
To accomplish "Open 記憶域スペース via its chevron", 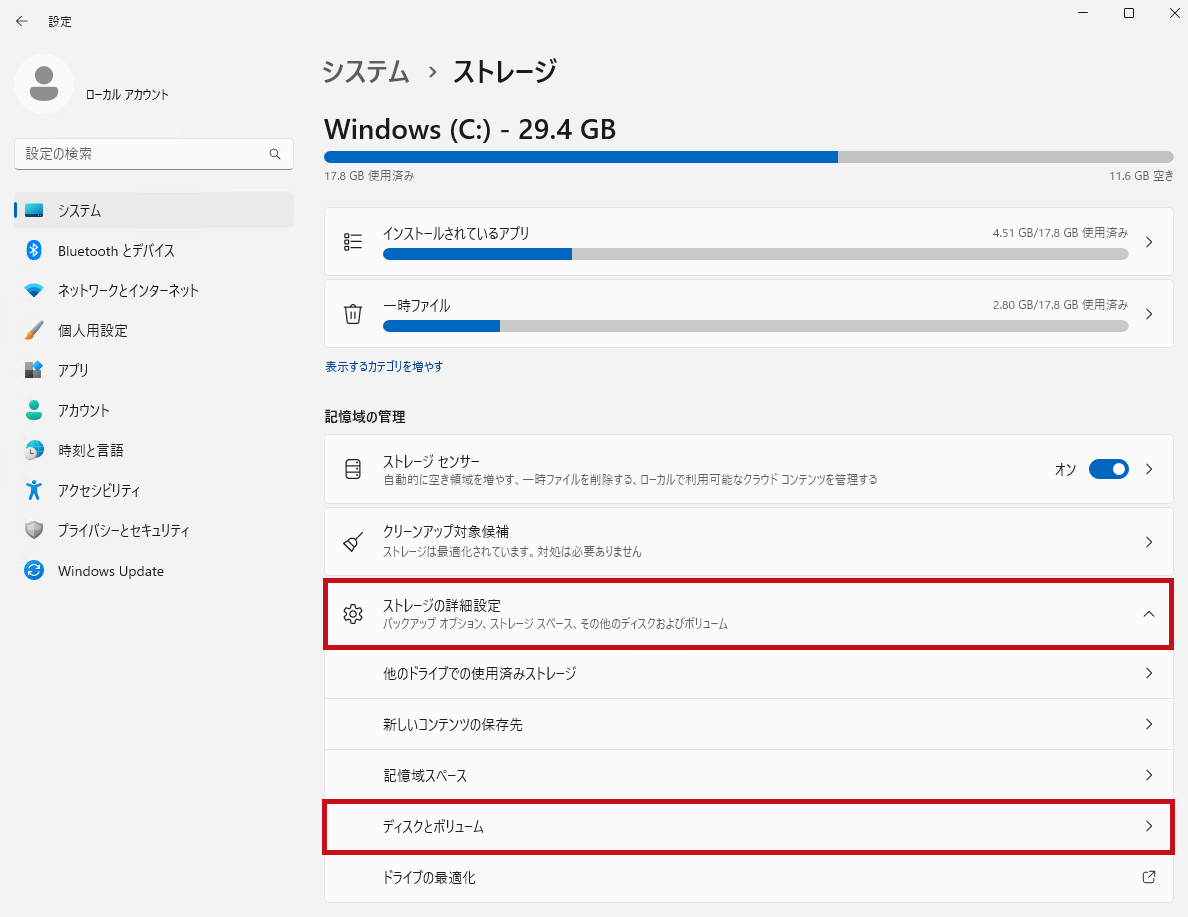I will coord(1149,775).
